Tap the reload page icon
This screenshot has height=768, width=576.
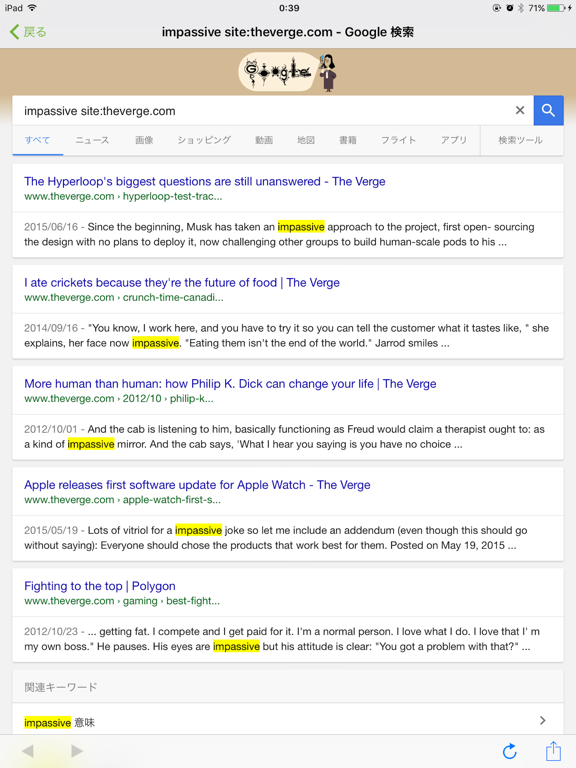tap(509, 751)
